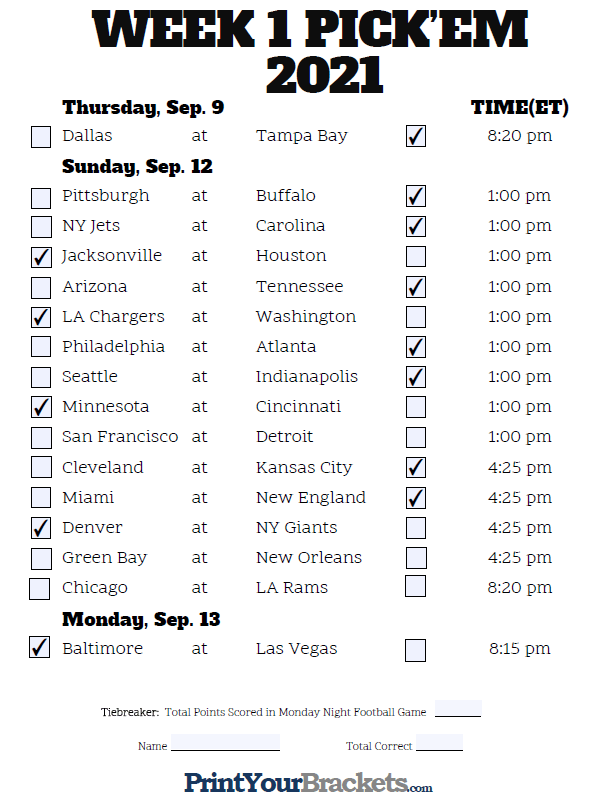The height and width of the screenshot is (797, 616).
Task: Tick the Green Bay checkbox
Action: click(x=41, y=559)
